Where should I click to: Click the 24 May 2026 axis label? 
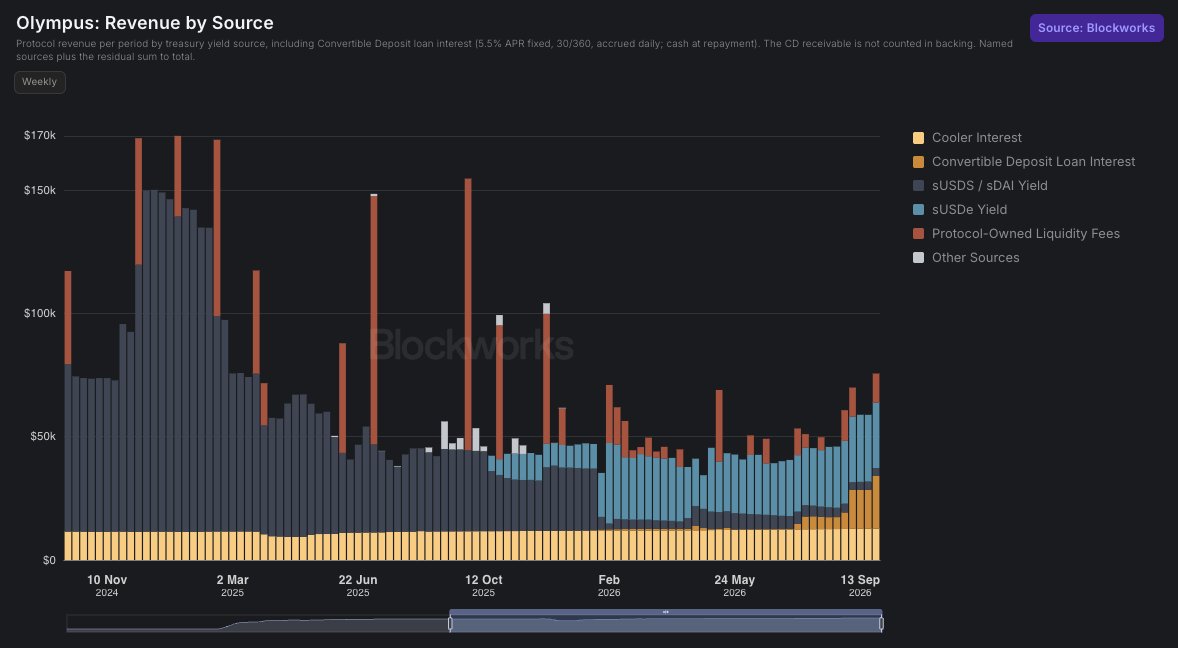[x=734, y=586]
